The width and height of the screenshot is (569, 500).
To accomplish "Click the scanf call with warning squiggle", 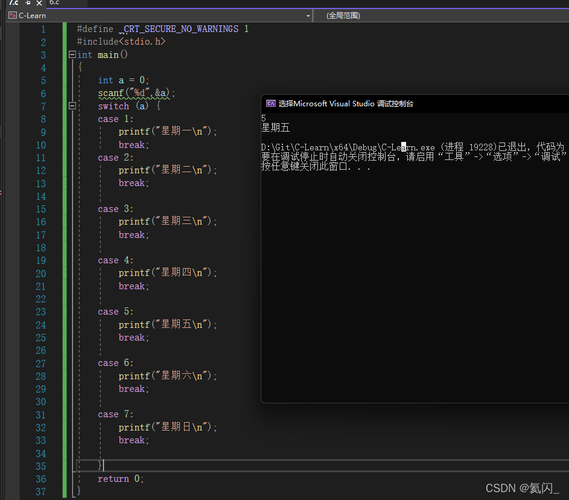I will click(x=136, y=93).
